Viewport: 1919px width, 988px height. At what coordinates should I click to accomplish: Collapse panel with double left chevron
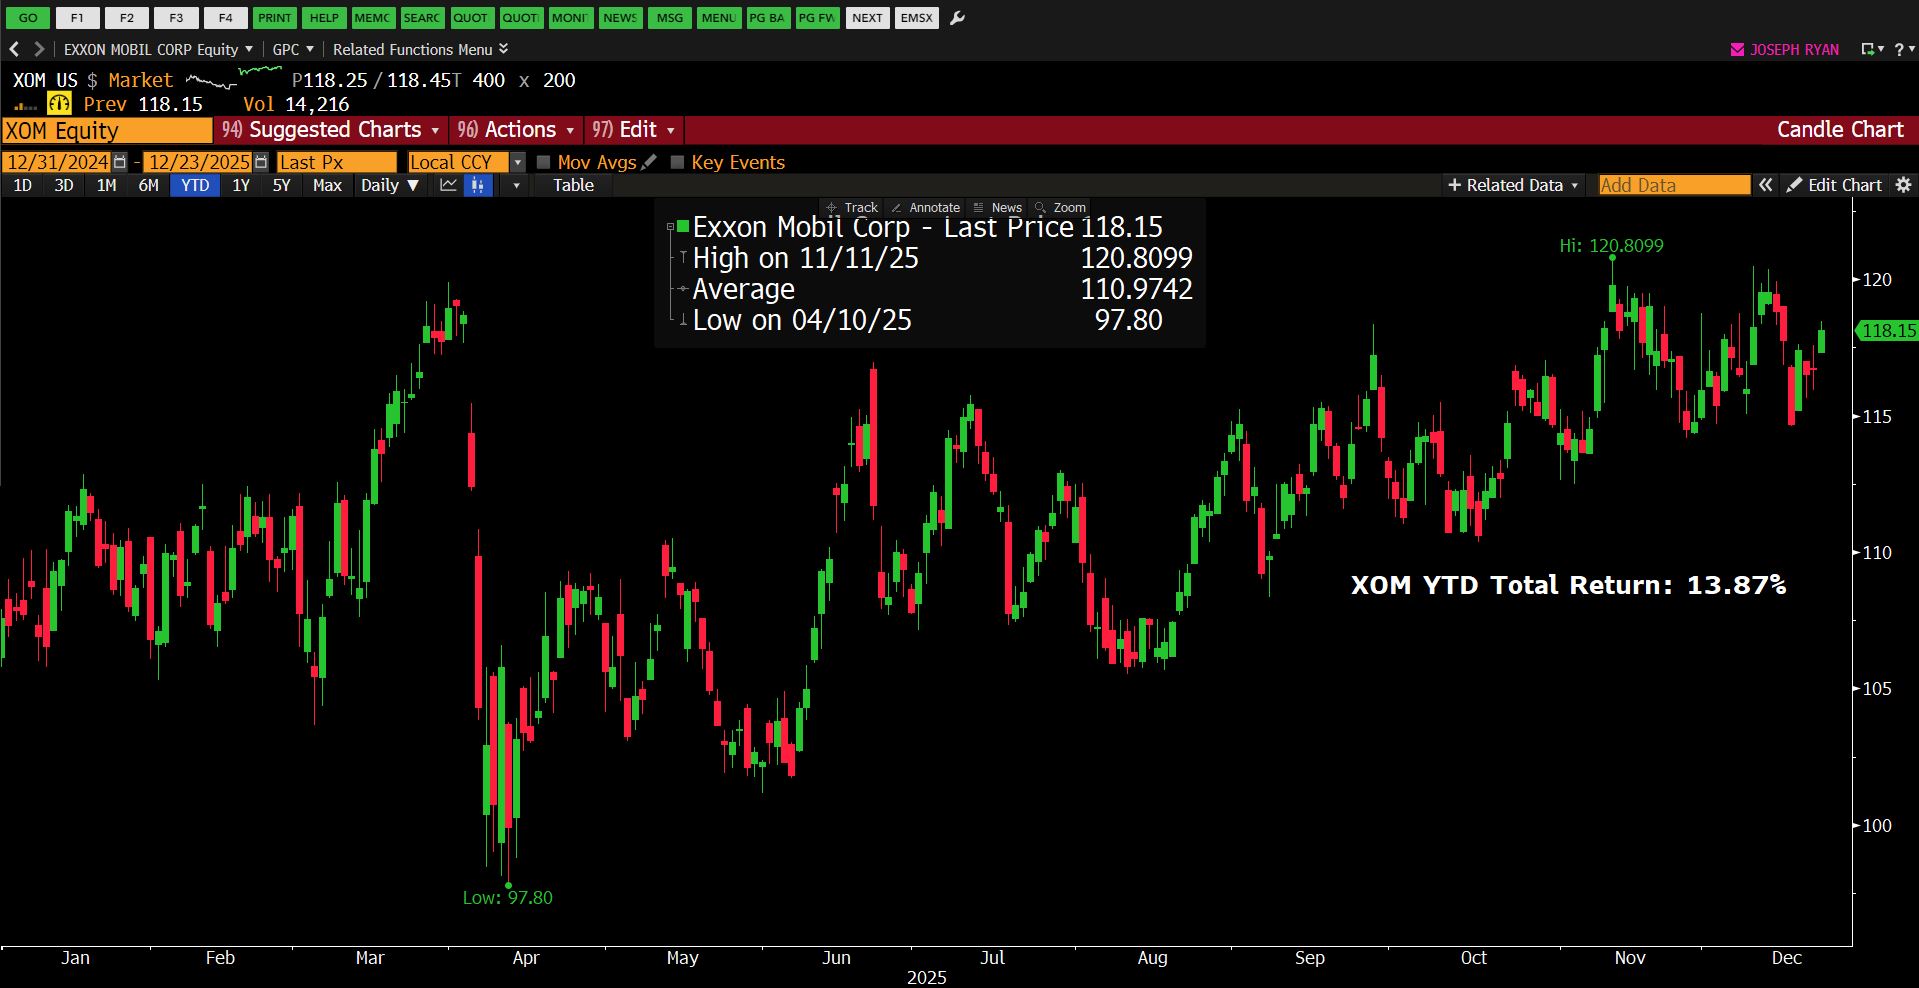pos(1766,185)
